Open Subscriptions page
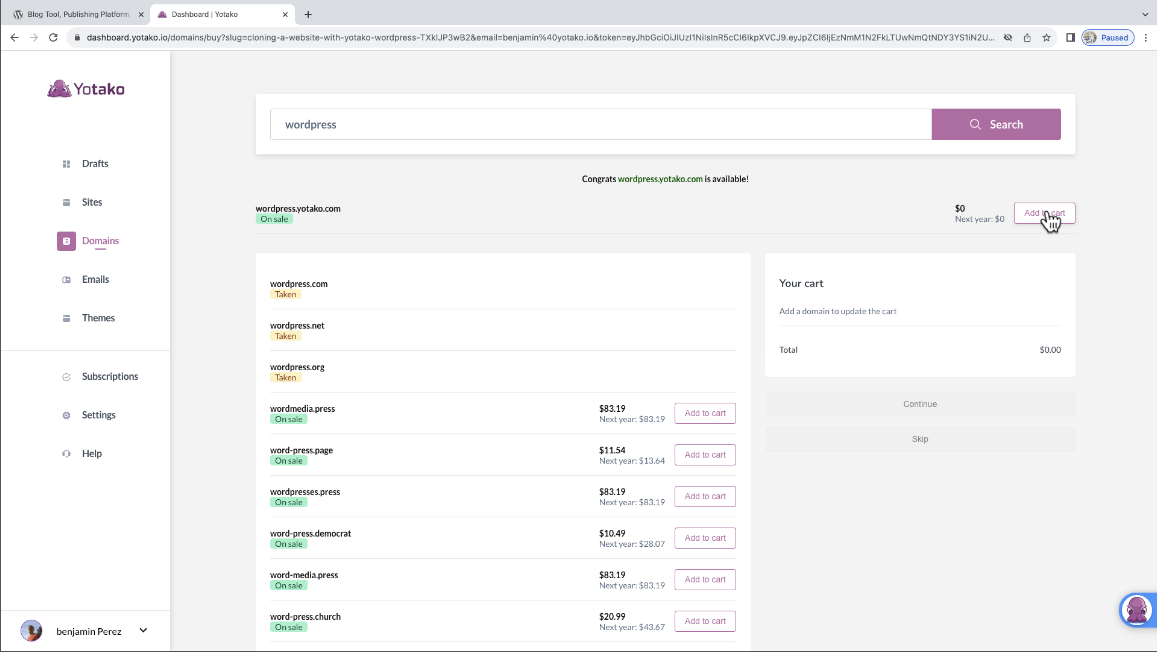This screenshot has height=652, width=1157. coord(110,377)
